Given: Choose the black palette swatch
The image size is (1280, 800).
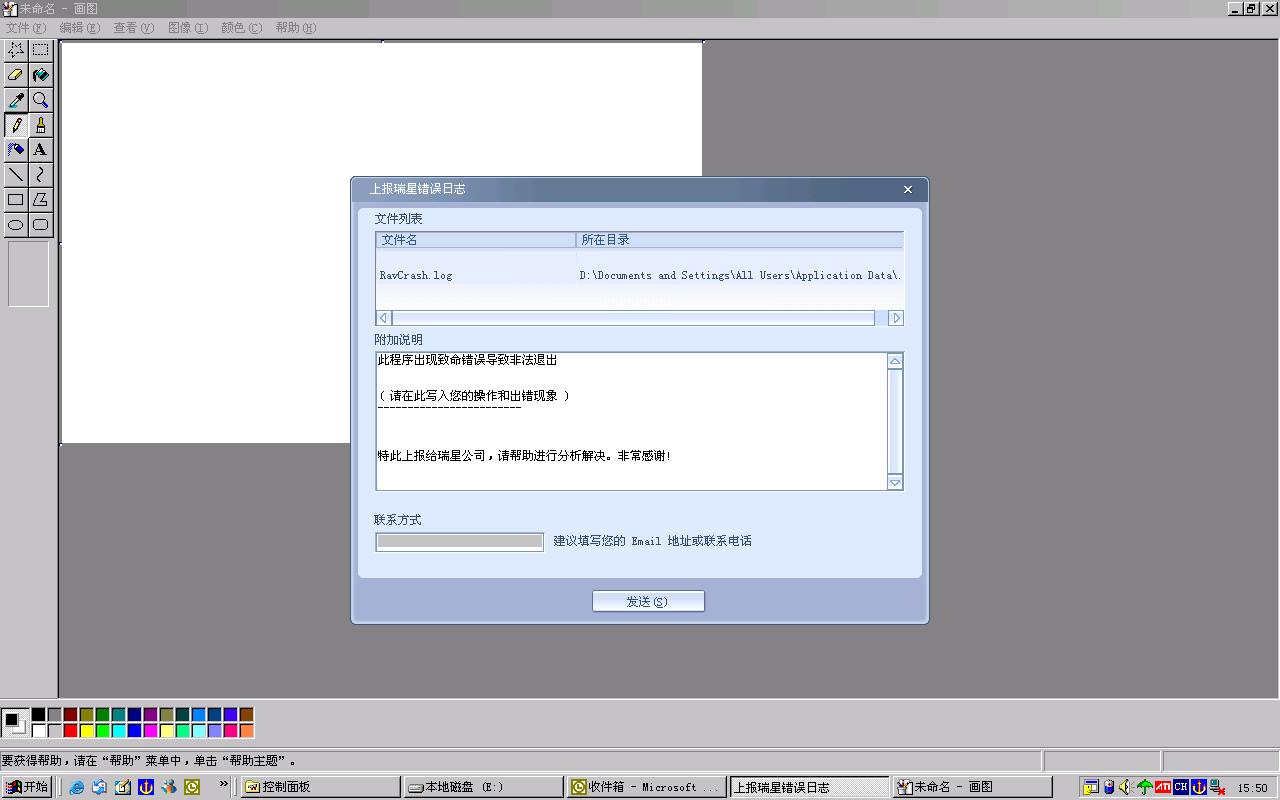Looking at the screenshot, I should (38, 714).
